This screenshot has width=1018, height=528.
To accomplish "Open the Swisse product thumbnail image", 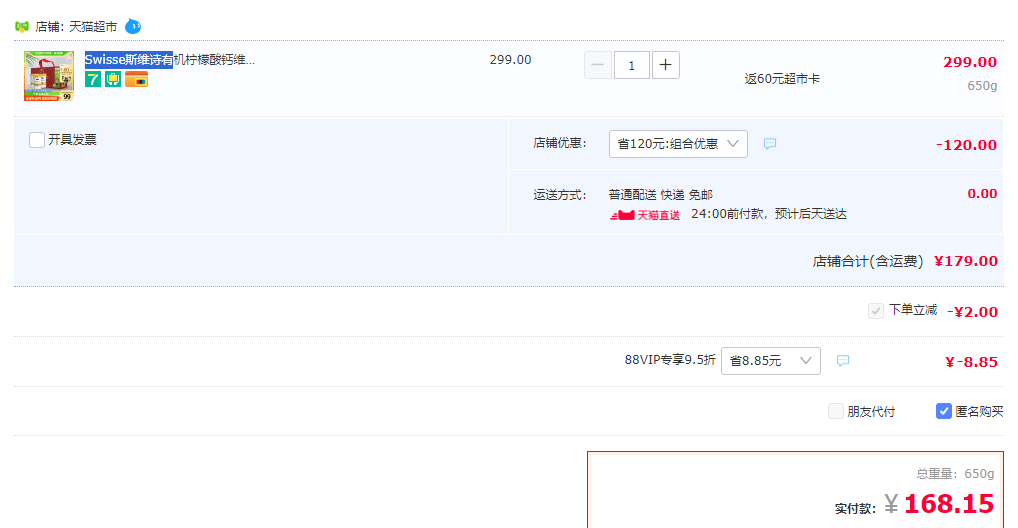I will pos(49,76).
